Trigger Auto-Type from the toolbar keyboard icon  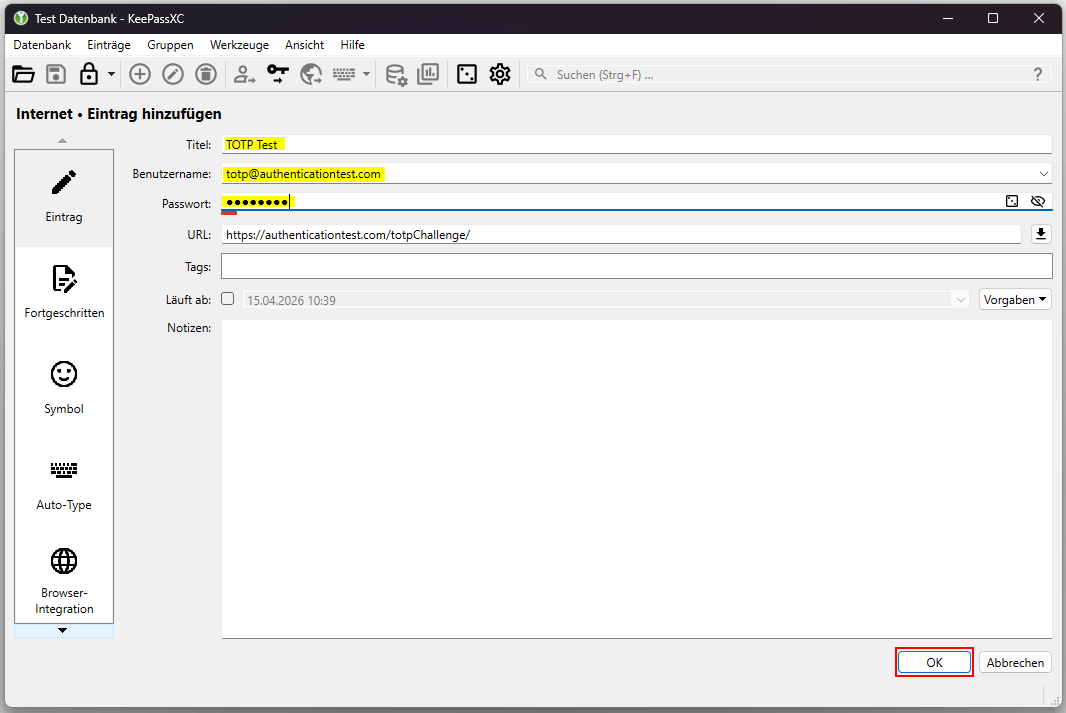[344, 74]
